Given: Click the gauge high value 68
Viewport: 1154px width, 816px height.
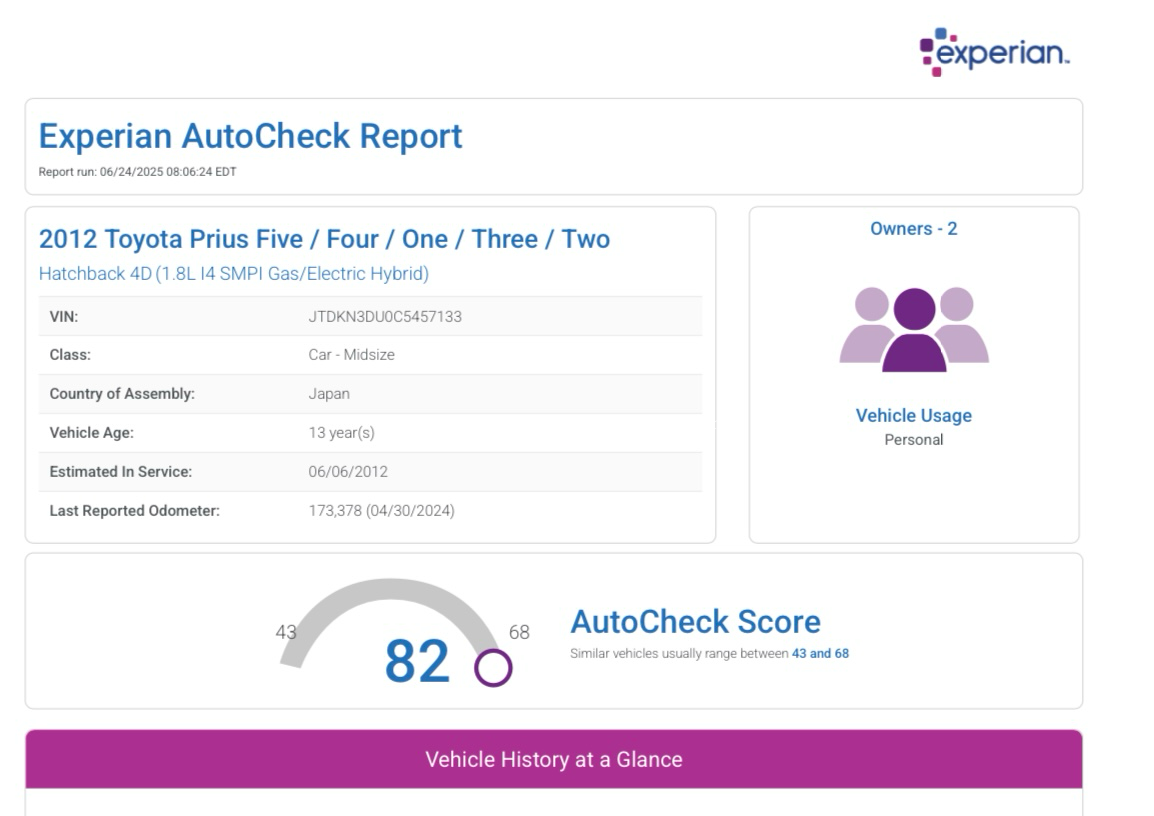Looking at the screenshot, I should (519, 632).
